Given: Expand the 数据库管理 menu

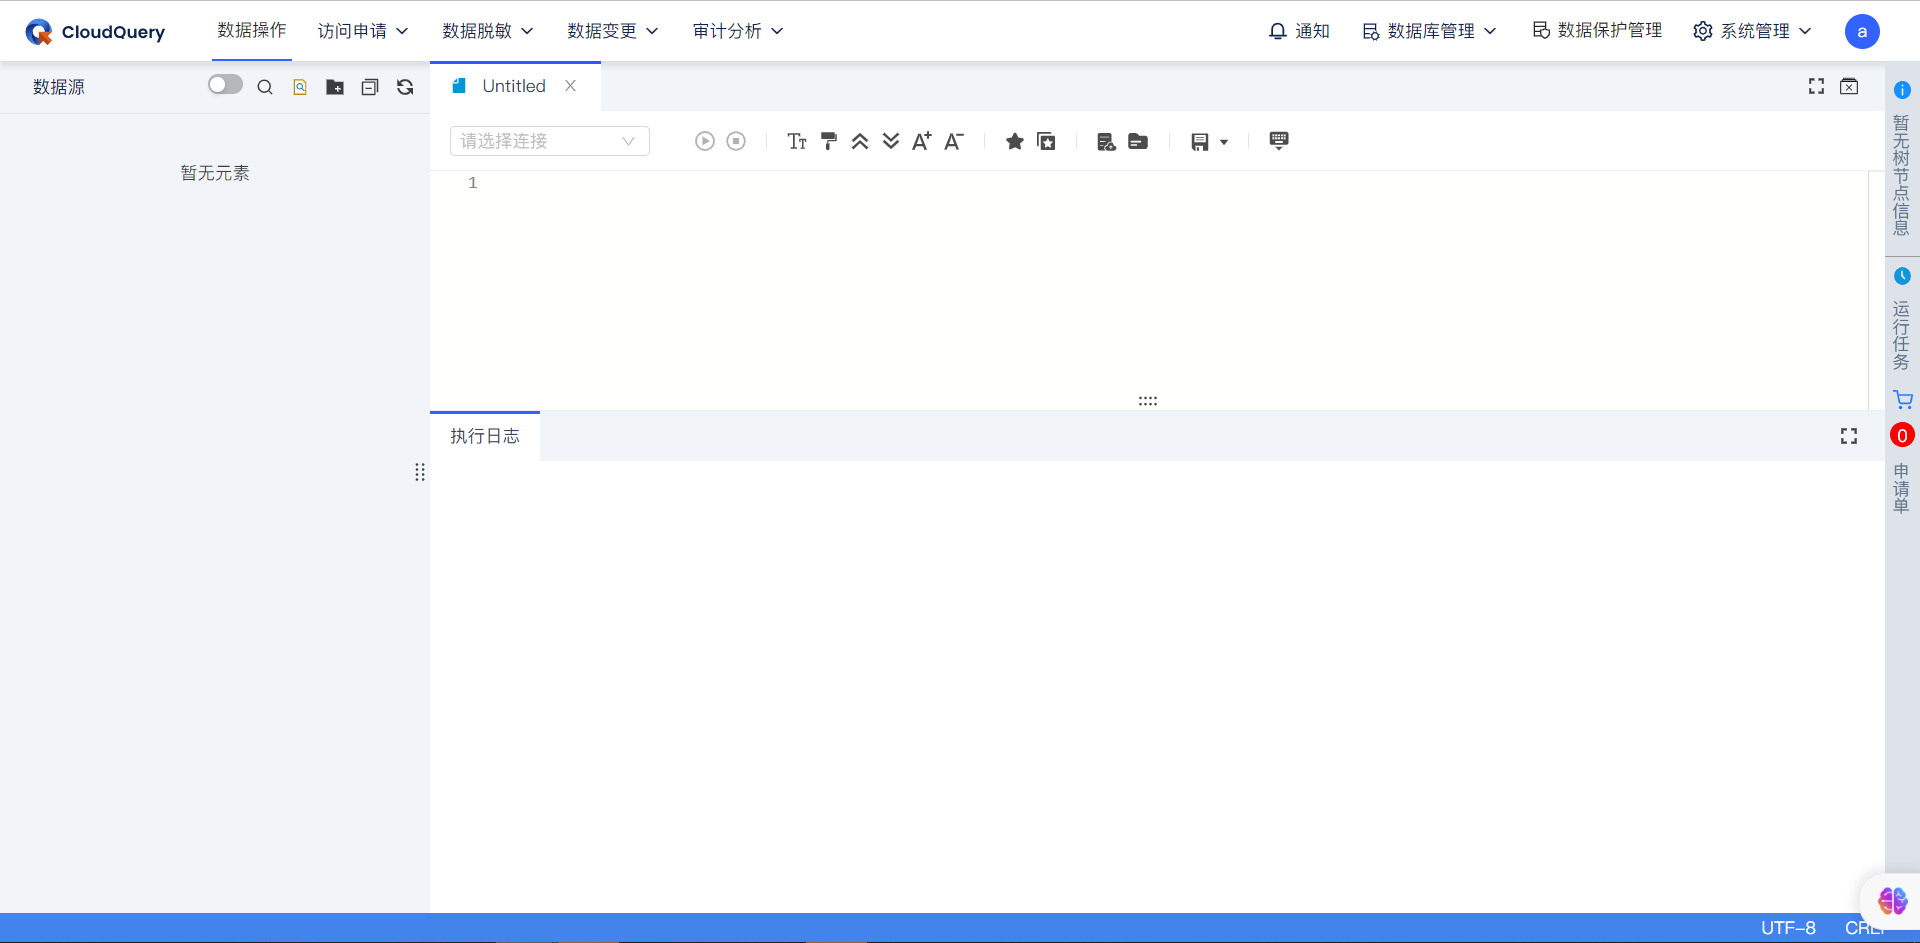Looking at the screenshot, I should click(x=1429, y=31).
